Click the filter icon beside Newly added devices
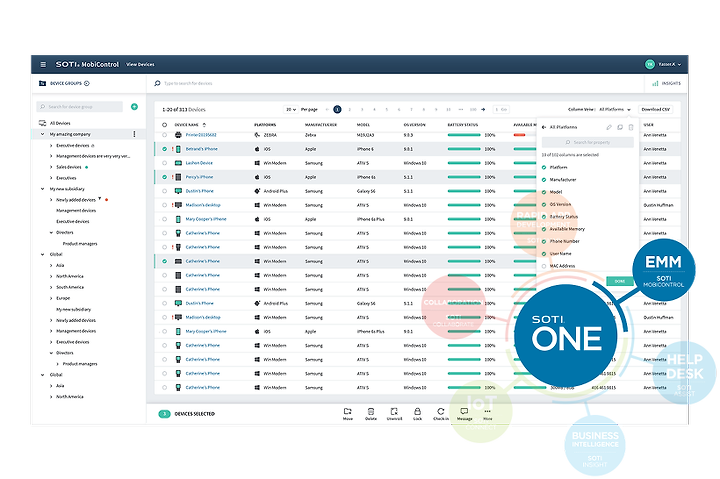720x479 pixels. tap(100, 199)
